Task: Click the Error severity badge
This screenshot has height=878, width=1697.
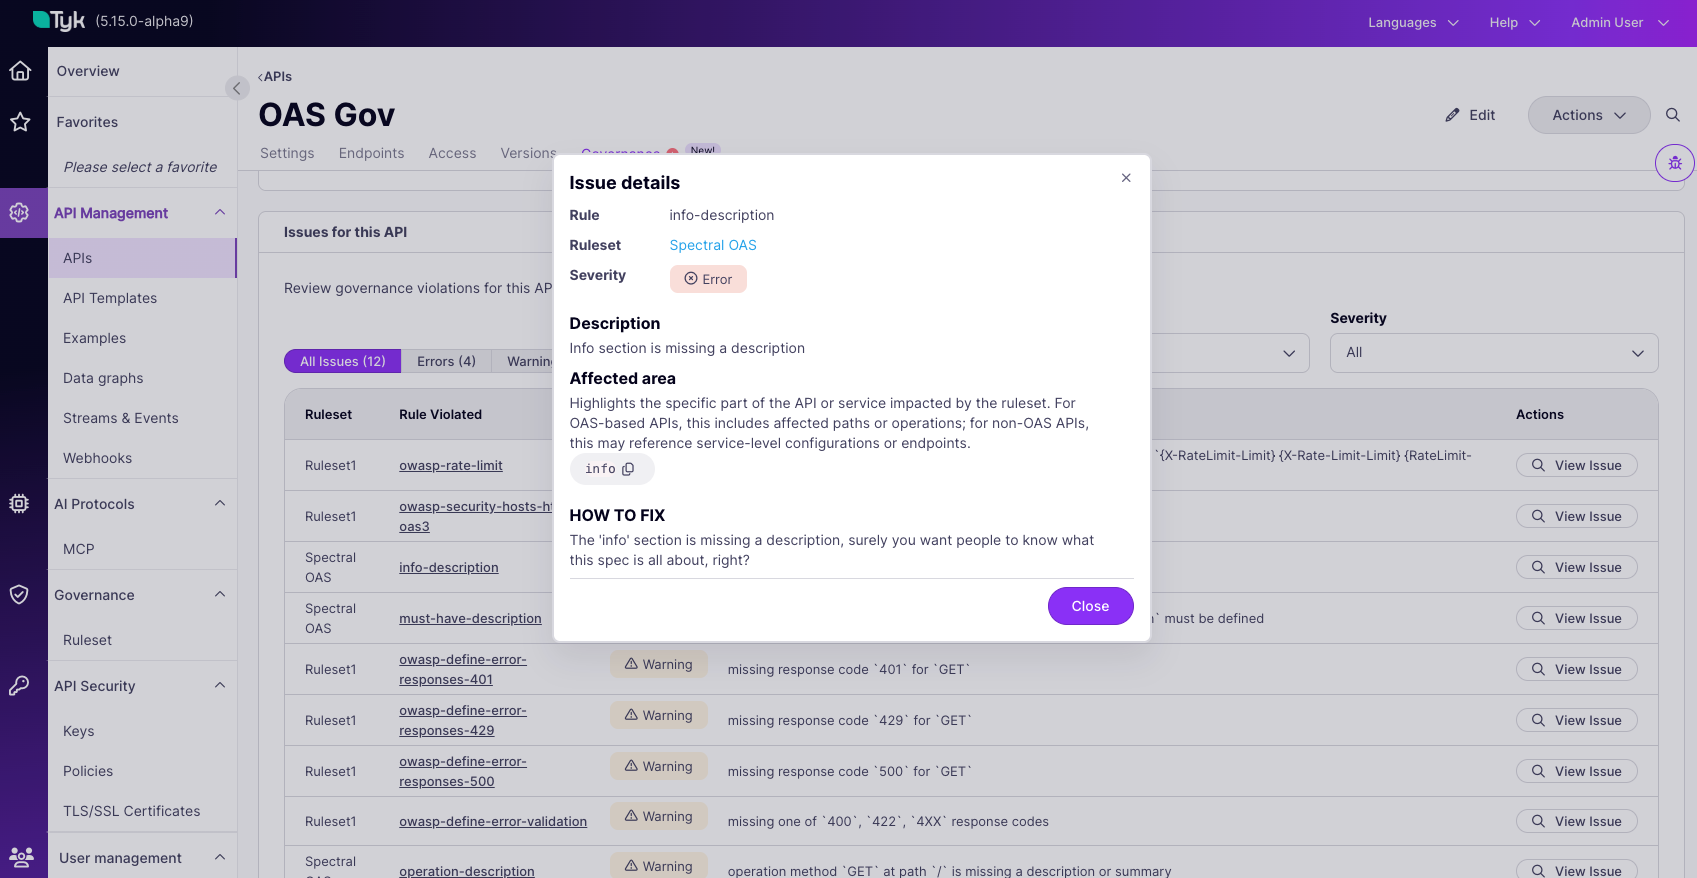Action: (708, 279)
